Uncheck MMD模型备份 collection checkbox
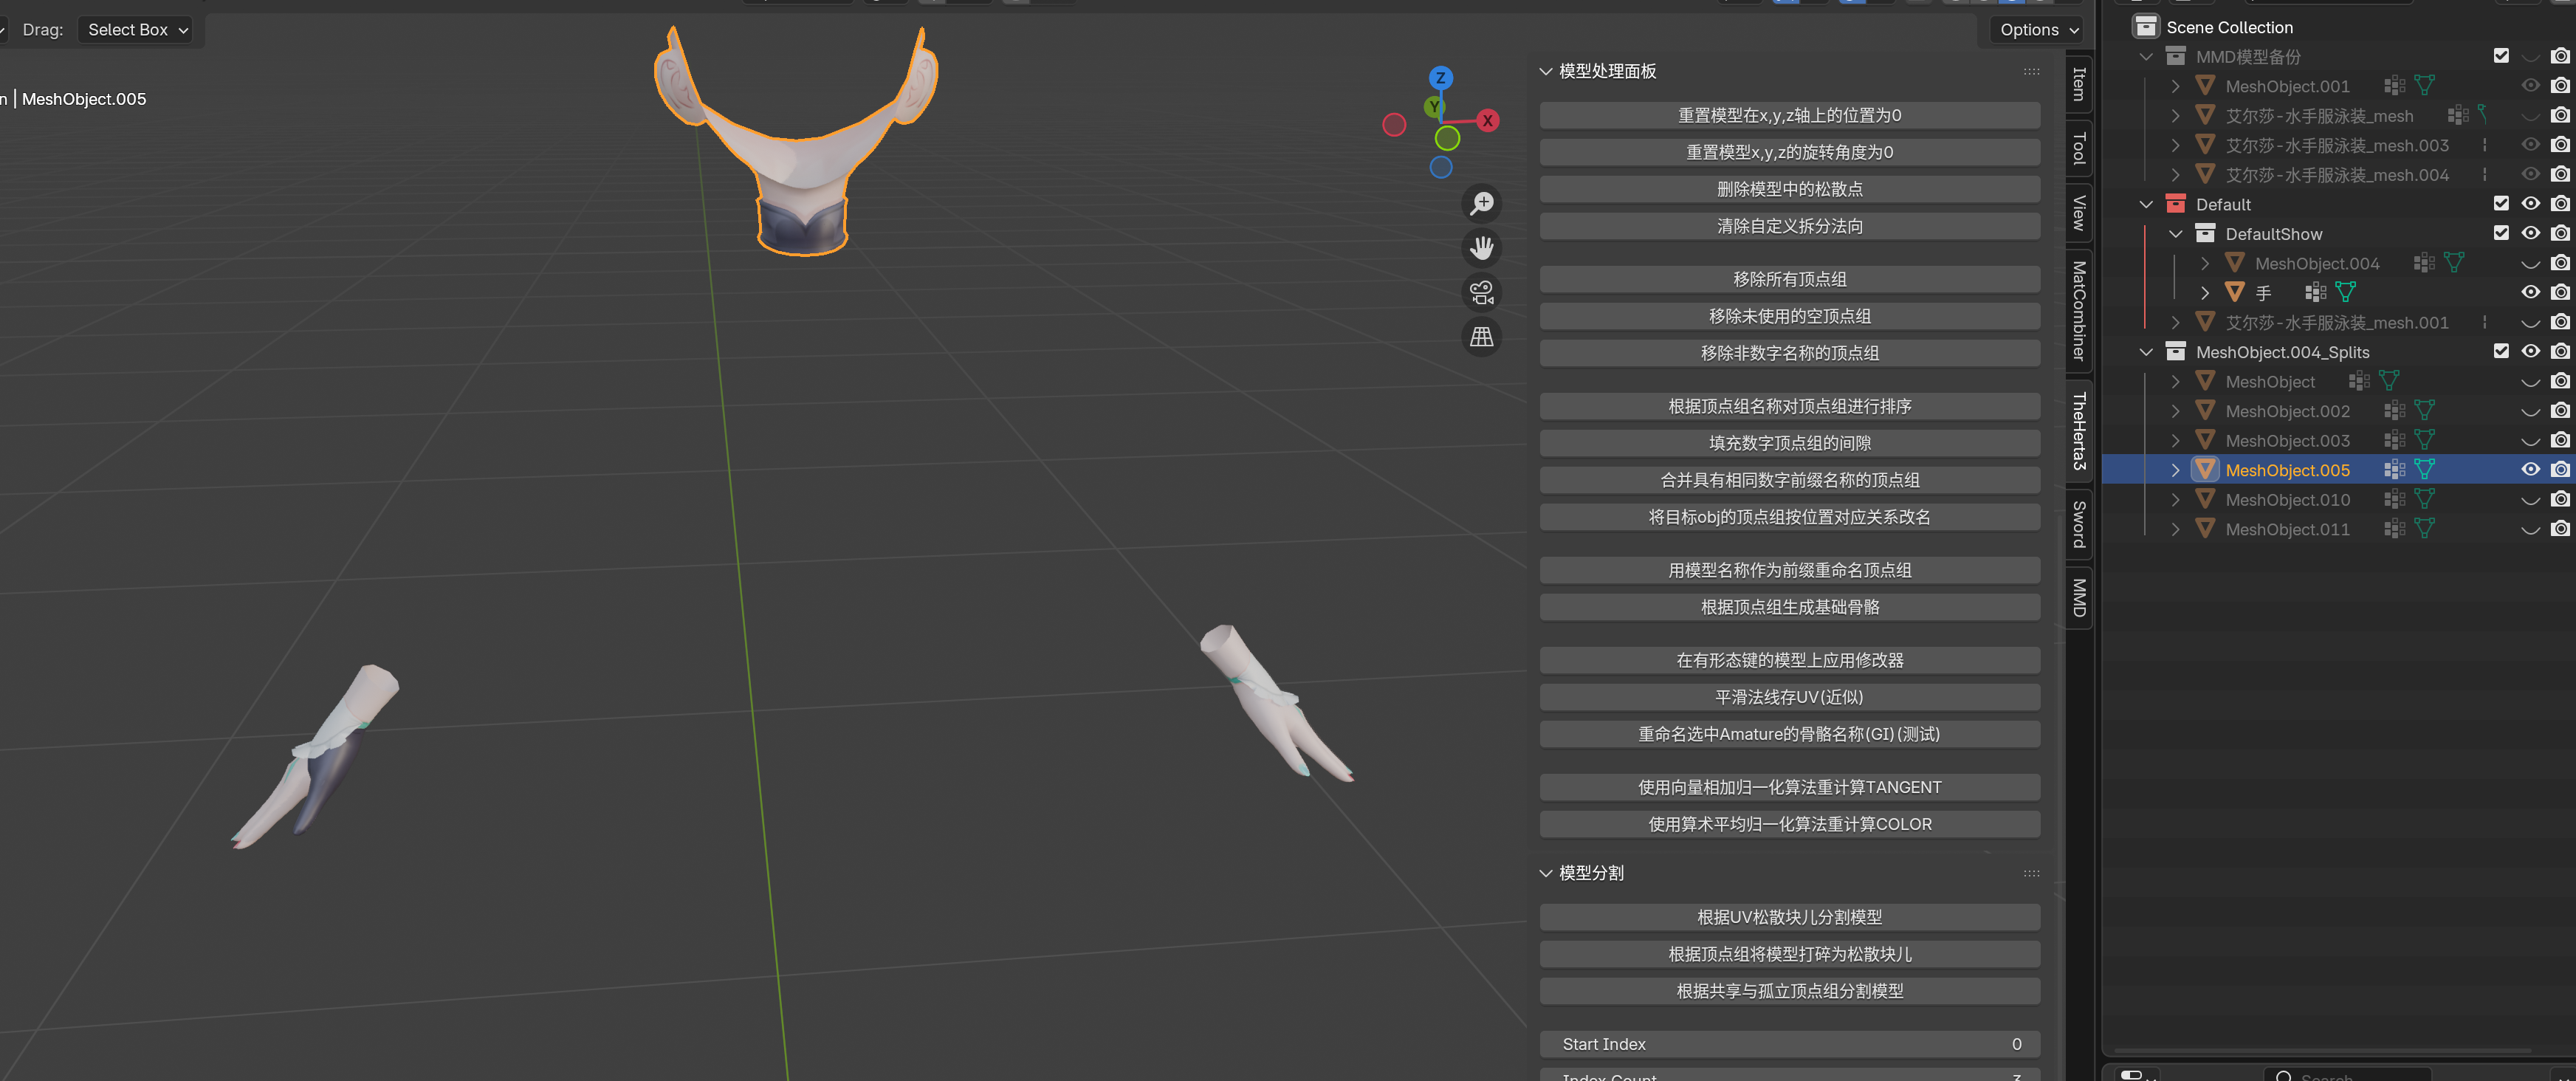This screenshot has height=1081, width=2576. tap(2501, 56)
